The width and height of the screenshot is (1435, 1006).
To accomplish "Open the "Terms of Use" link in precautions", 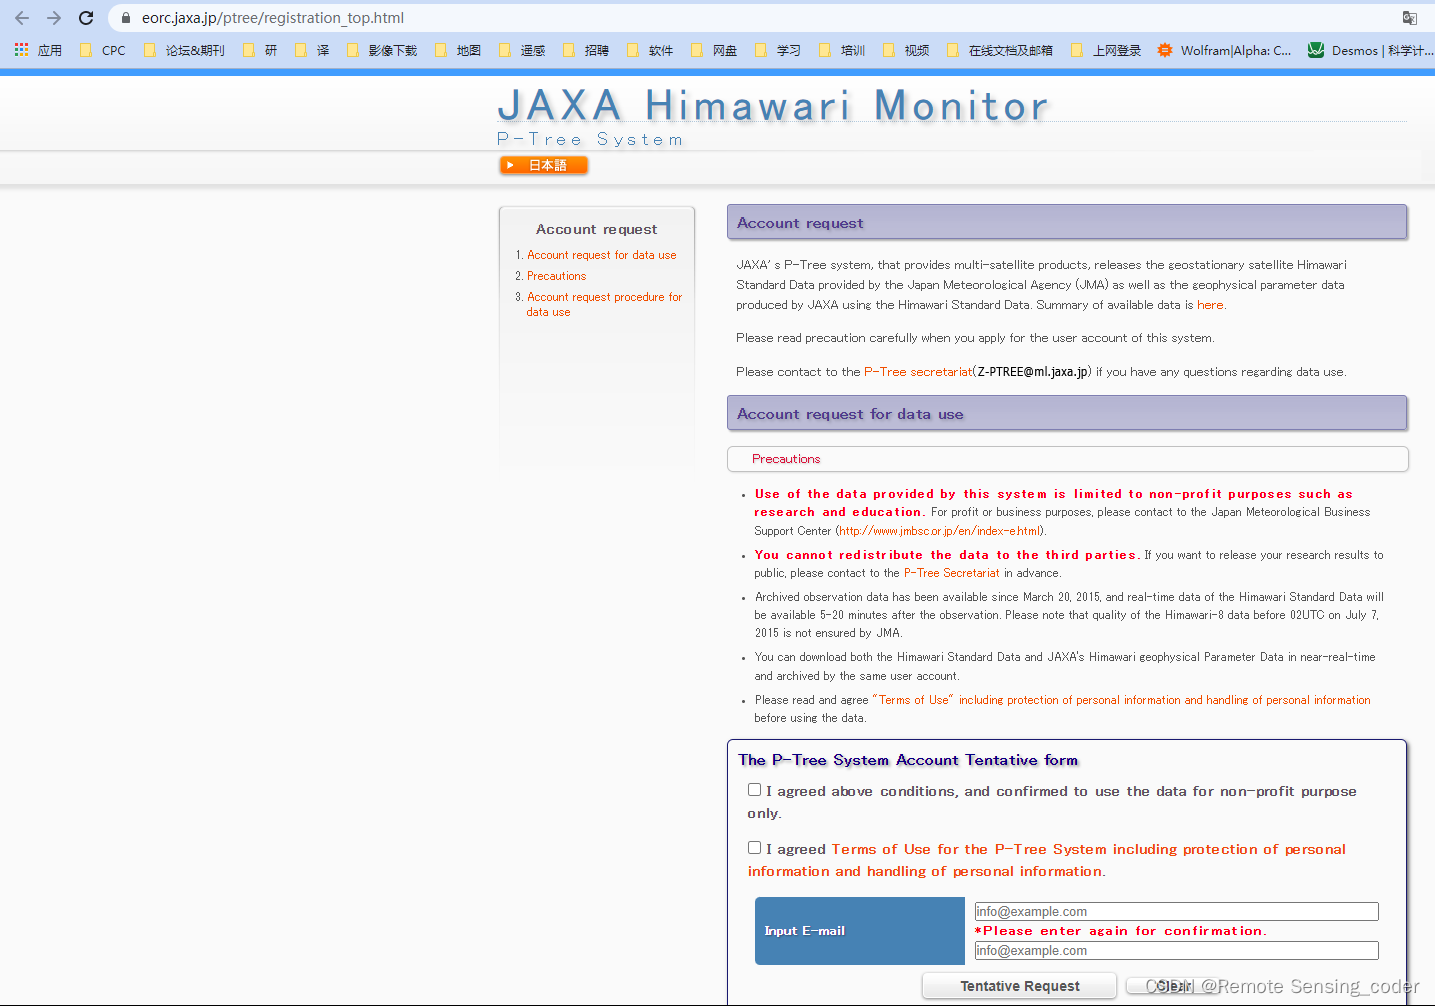I will click(x=1121, y=700).
